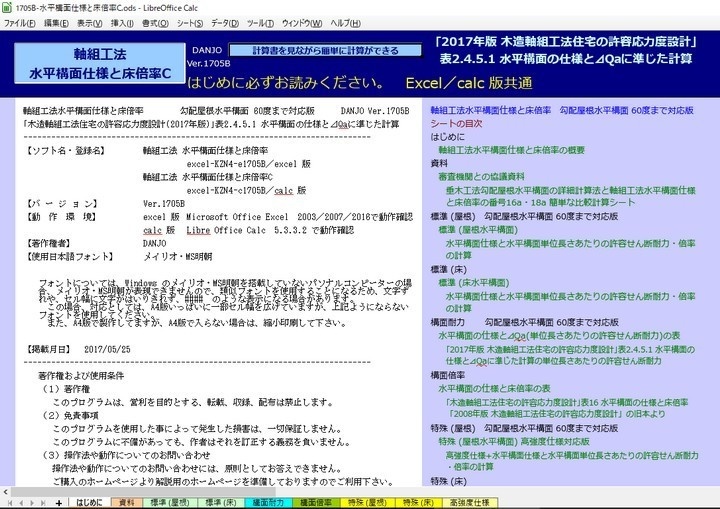Switch to the はじめに sheet tab
Viewport: 720px width, 509px height.
(89, 503)
